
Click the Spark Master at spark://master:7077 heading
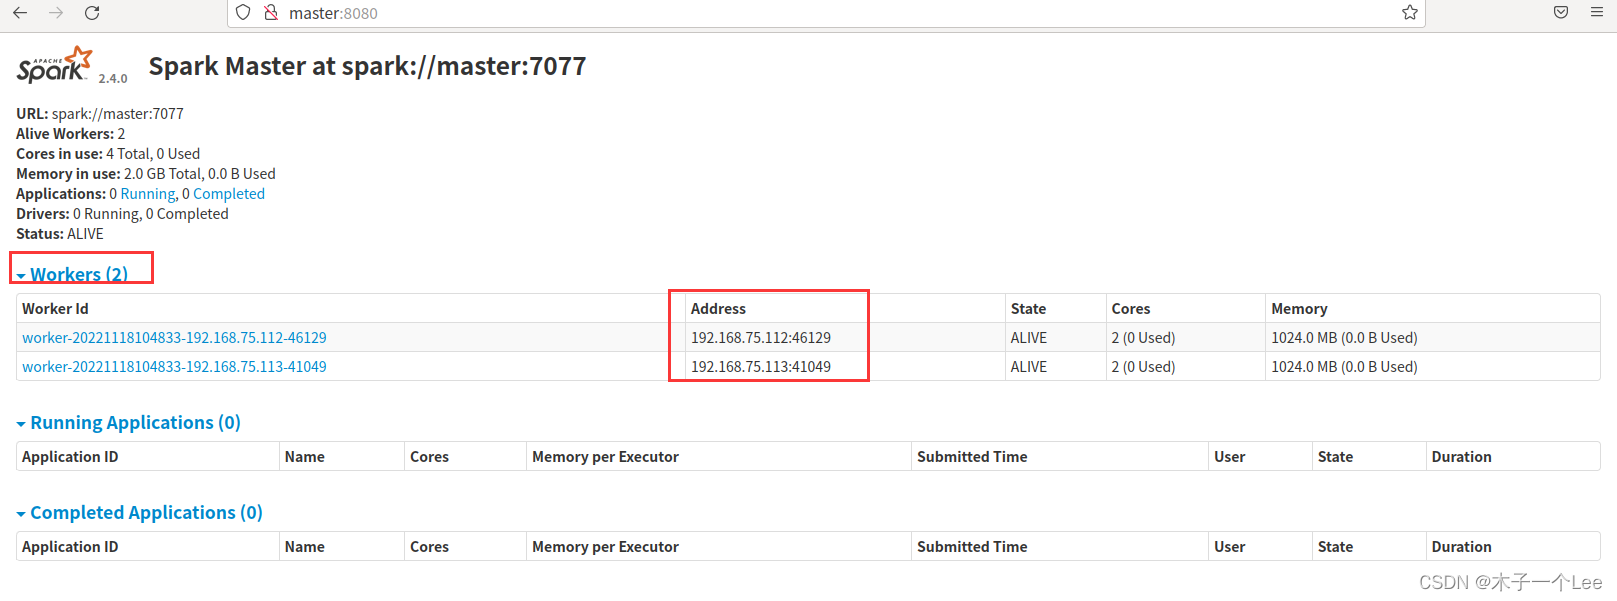(x=367, y=66)
